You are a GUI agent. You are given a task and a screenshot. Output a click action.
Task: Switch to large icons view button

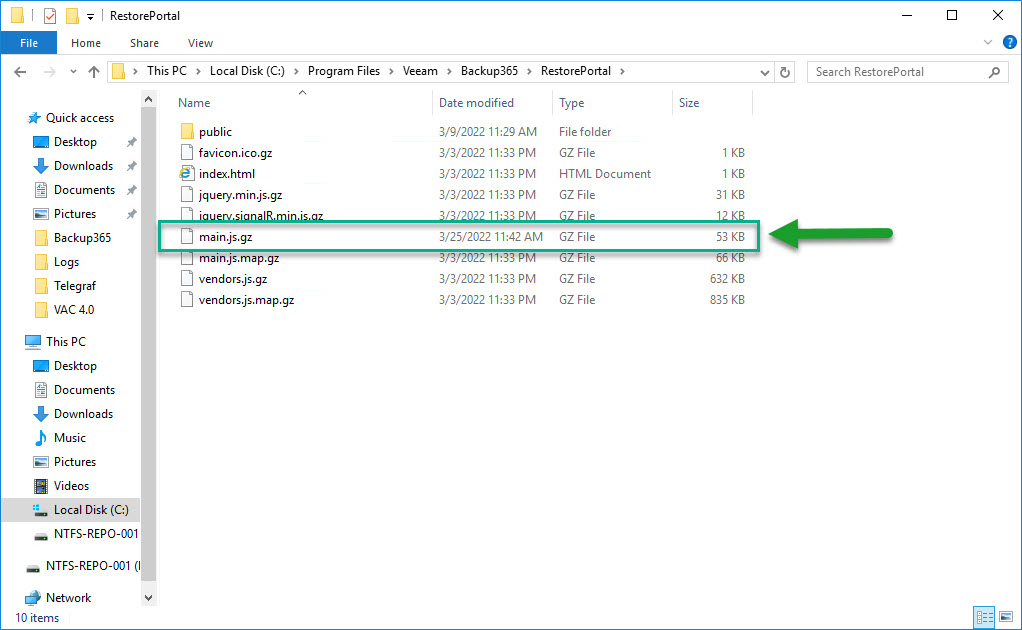point(1006,616)
